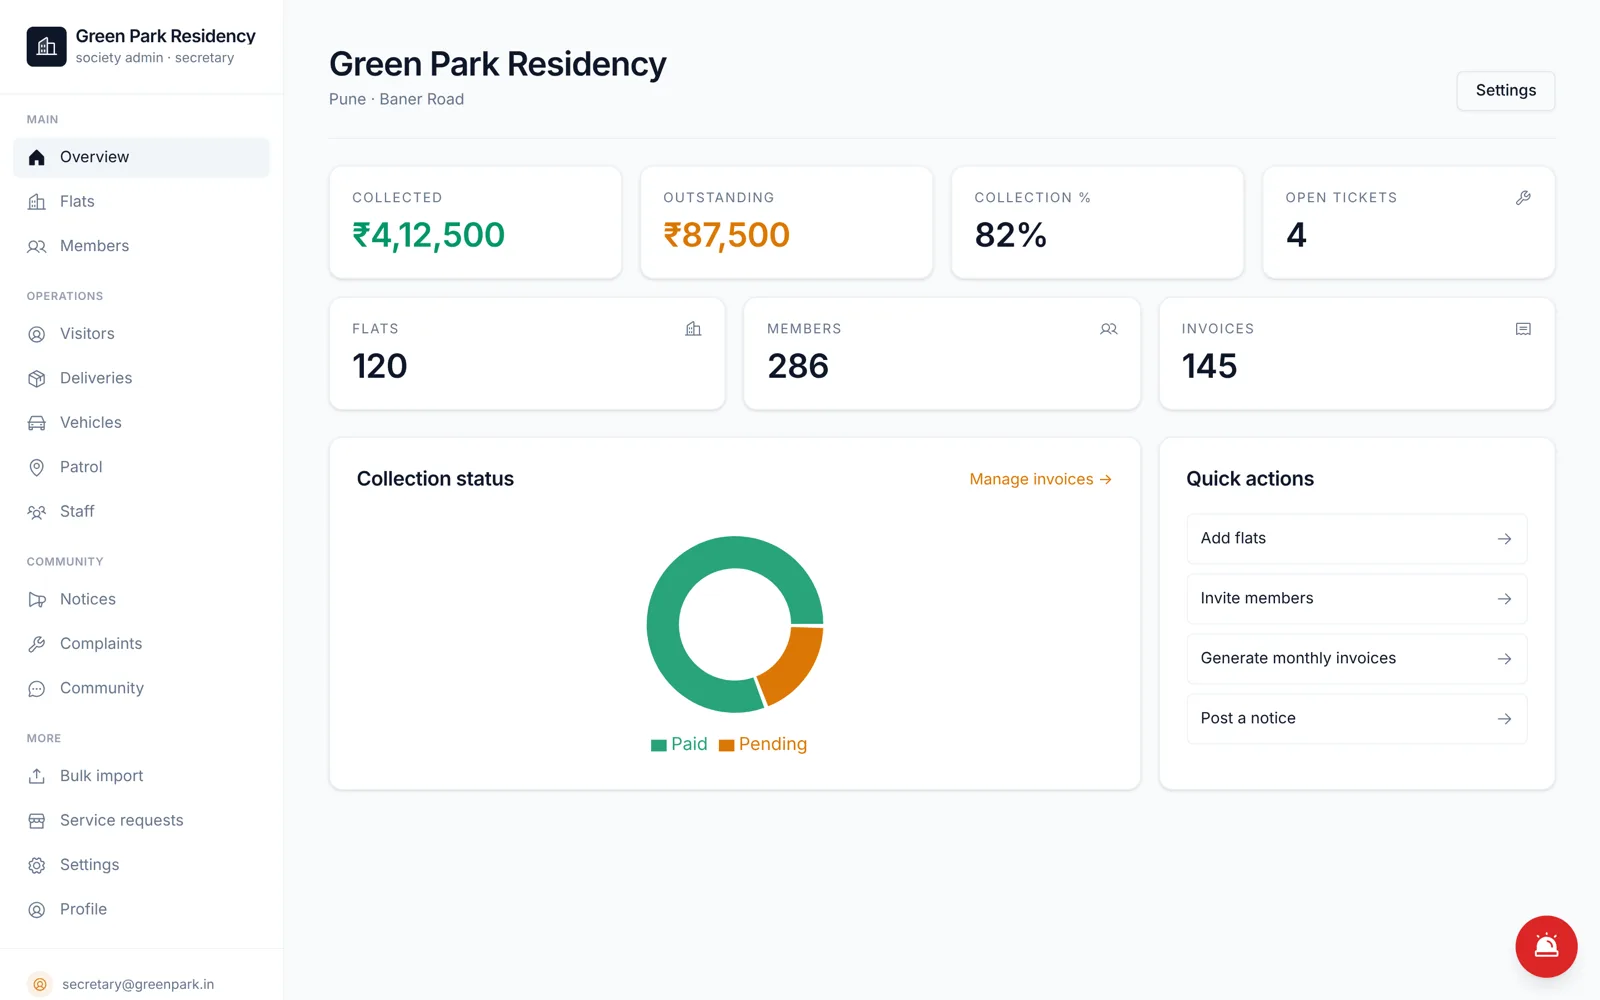
Task: Go to Service requests in sidebar
Action: (141, 821)
